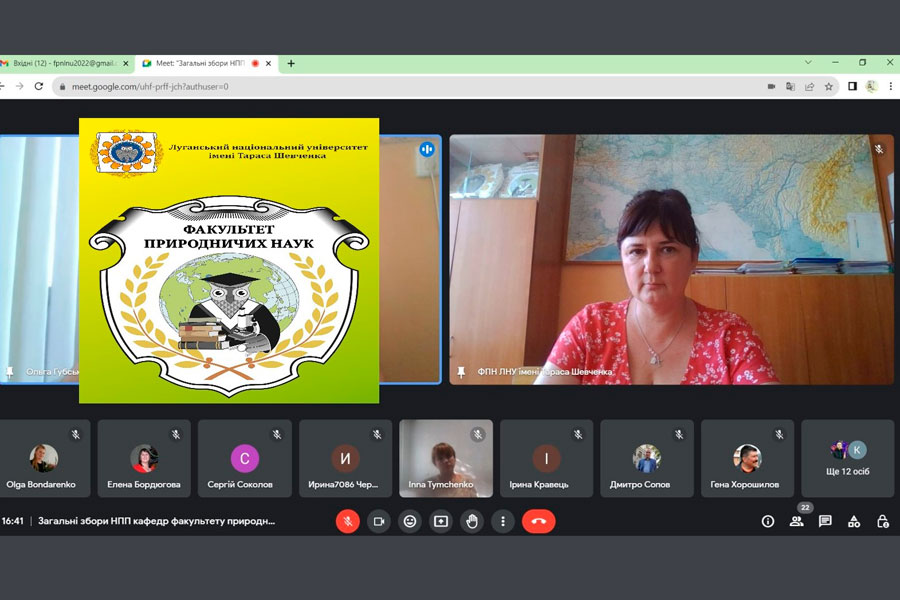Click the pin icon on Ольга tile
The height and width of the screenshot is (600, 900).
[9, 372]
